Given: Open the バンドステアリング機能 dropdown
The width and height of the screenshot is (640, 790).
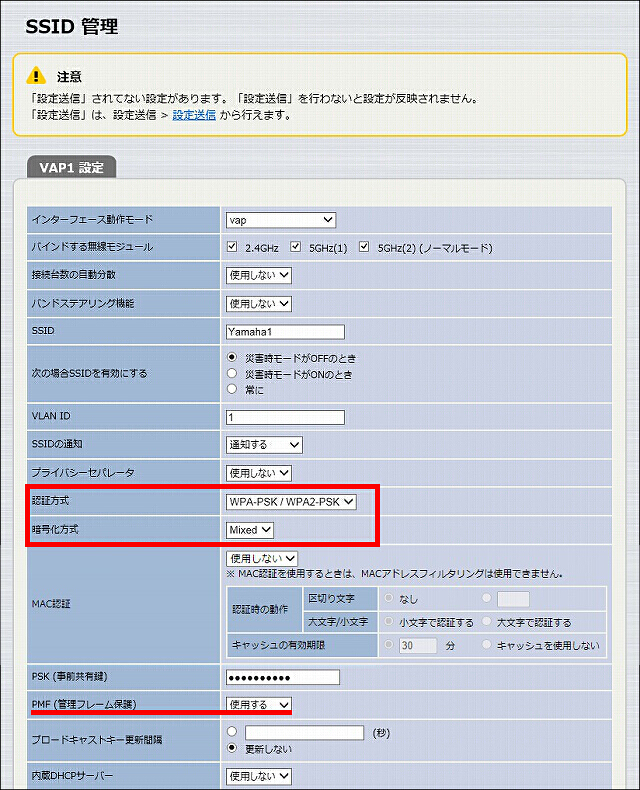Looking at the screenshot, I should tap(259, 304).
